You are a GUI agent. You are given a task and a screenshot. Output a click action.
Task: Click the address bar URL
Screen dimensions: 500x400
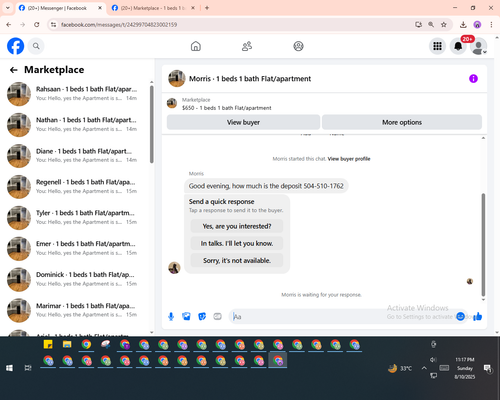click(x=119, y=25)
